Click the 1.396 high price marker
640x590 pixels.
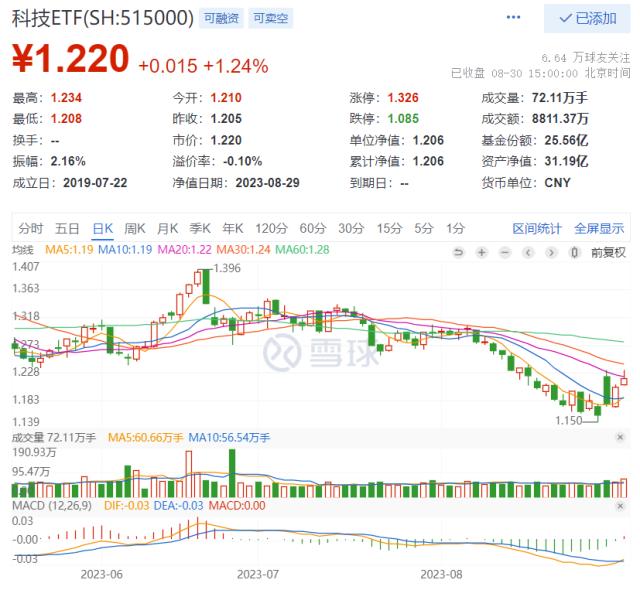(x=227, y=268)
